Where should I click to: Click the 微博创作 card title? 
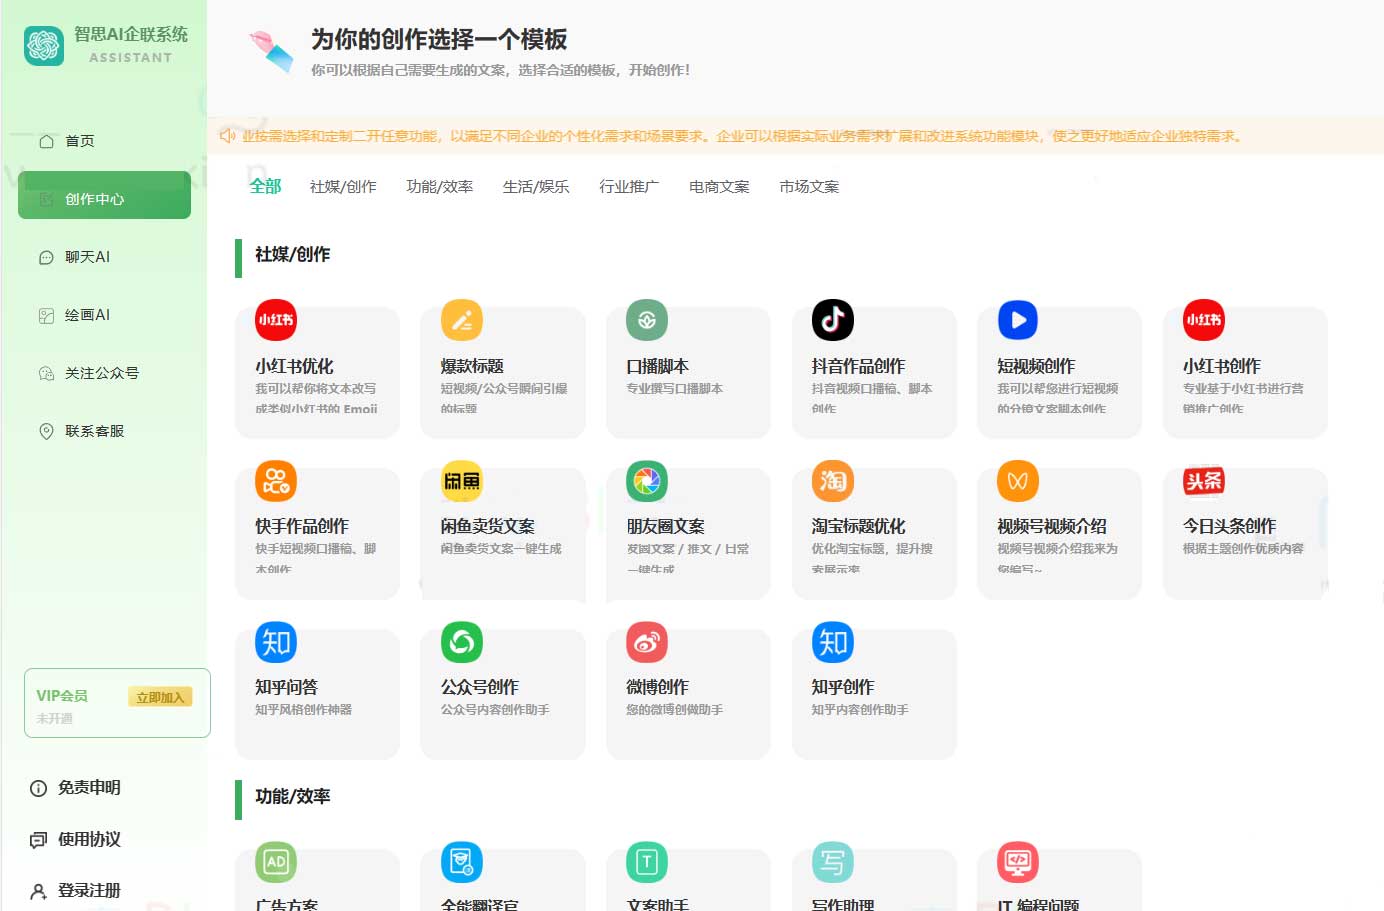(657, 687)
